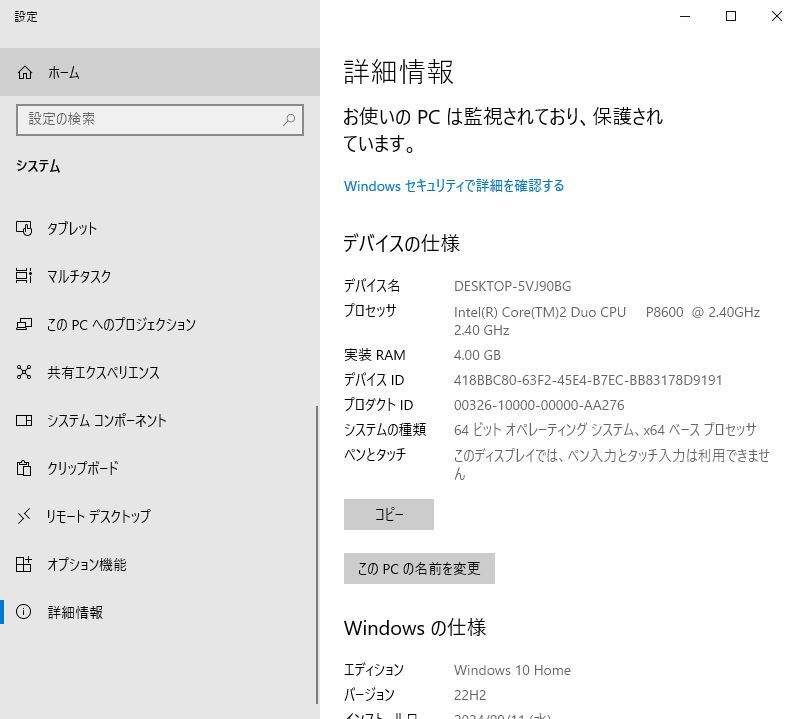Screen dimensions: 800x719
Task: Click the プロダクト ID value 00326-10000-00000-AA276
Action: pyautogui.click(x=539, y=405)
